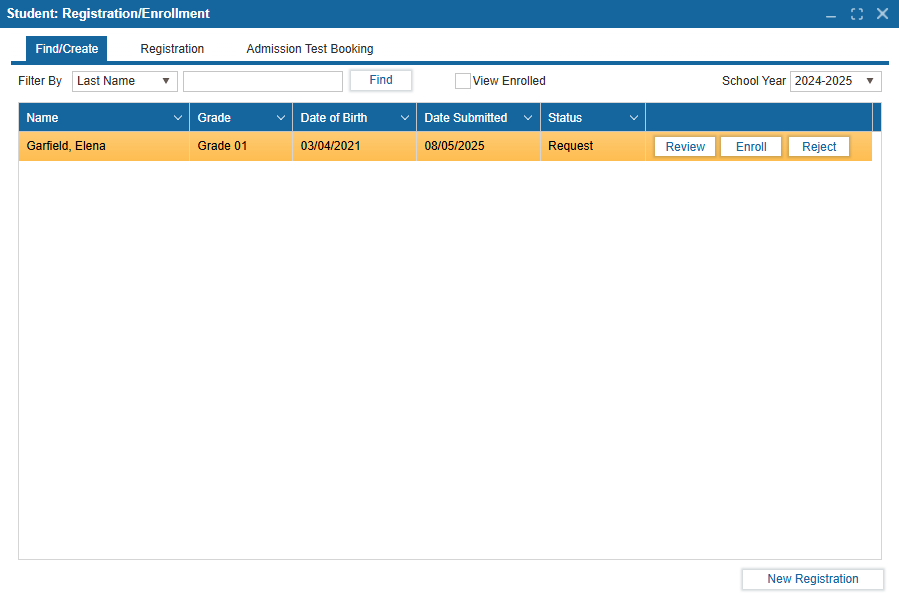The image size is (899, 595).
Task: Open the Date of Birth column chevron
Action: click(x=405, y=118)
